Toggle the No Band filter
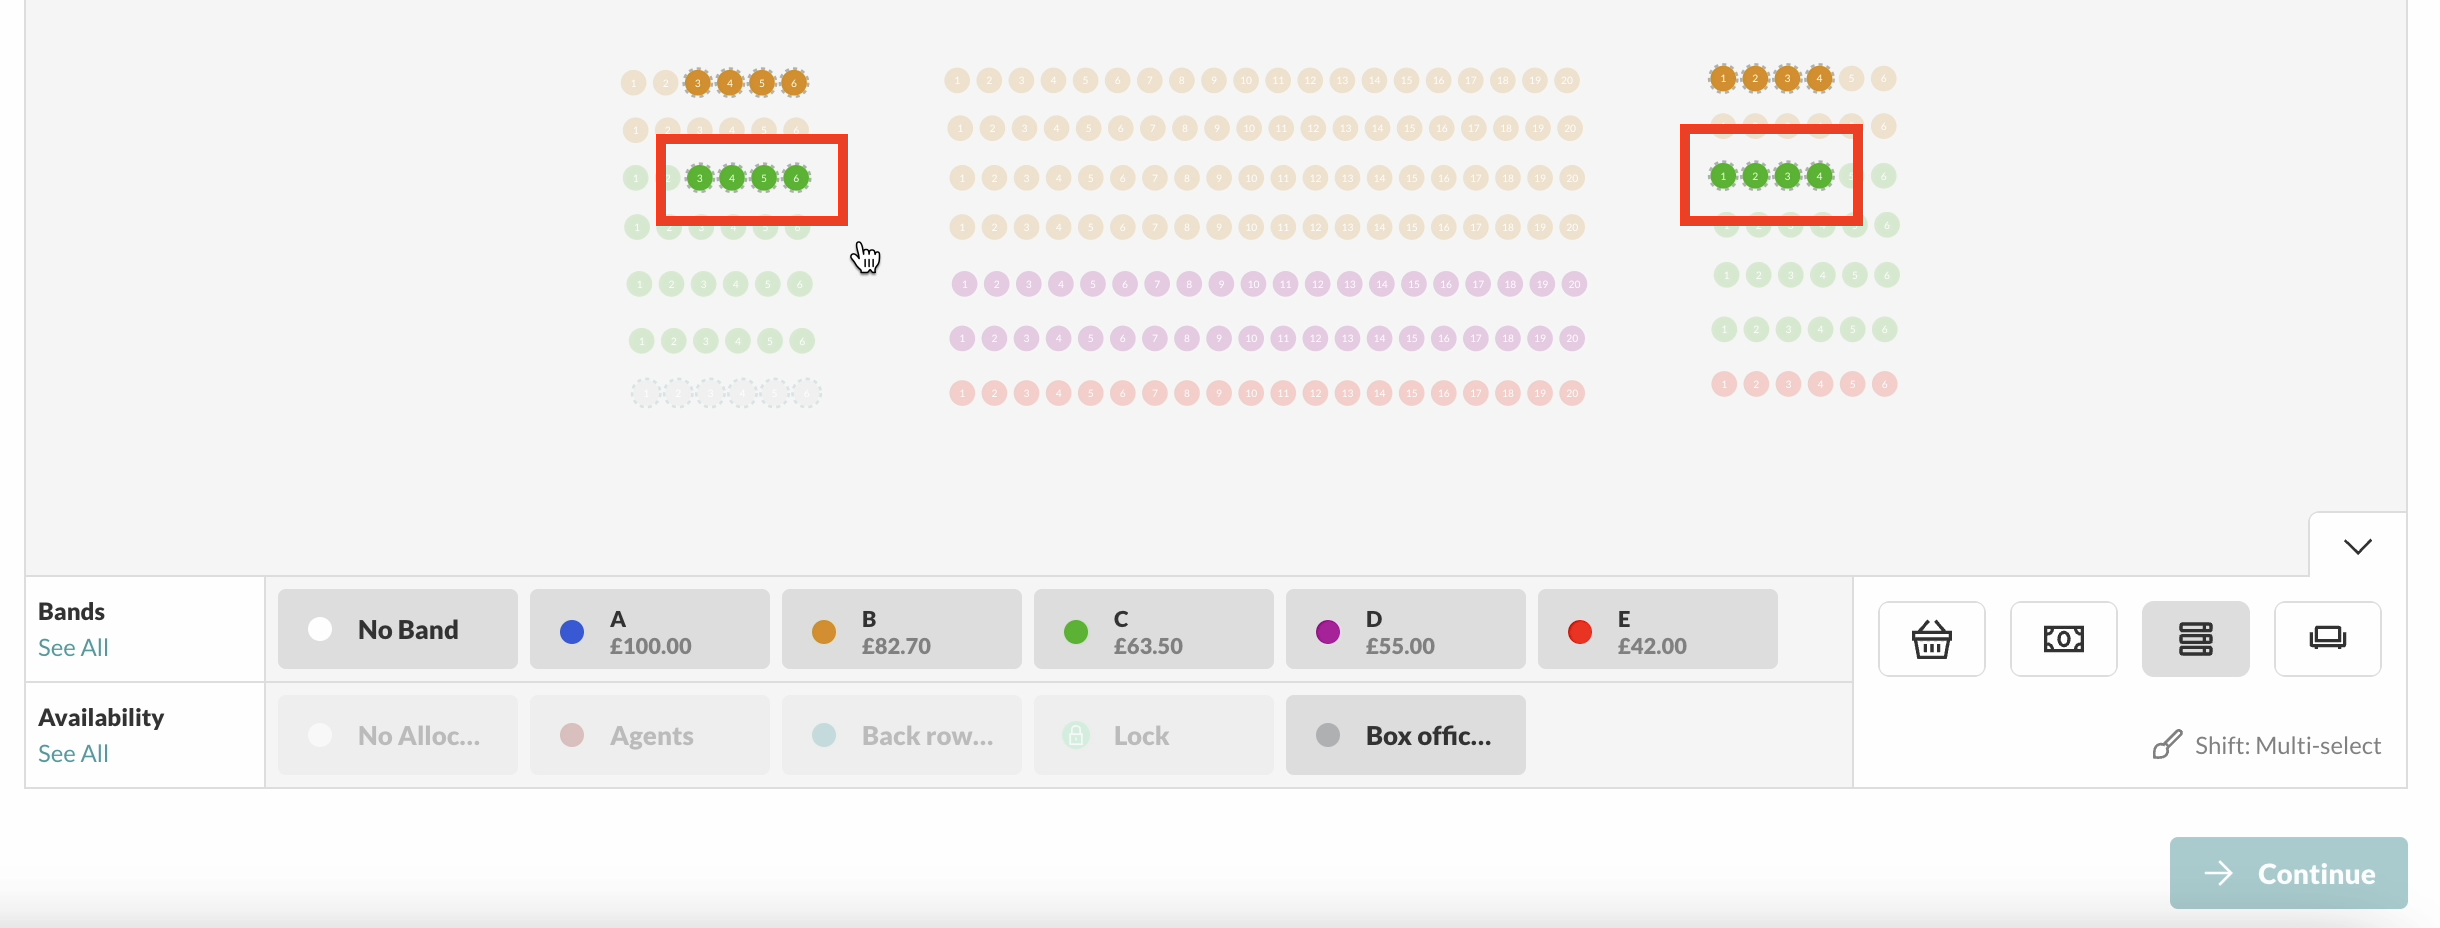The height and width of the screenshot is (928, 2440). (x=398, y=629)
